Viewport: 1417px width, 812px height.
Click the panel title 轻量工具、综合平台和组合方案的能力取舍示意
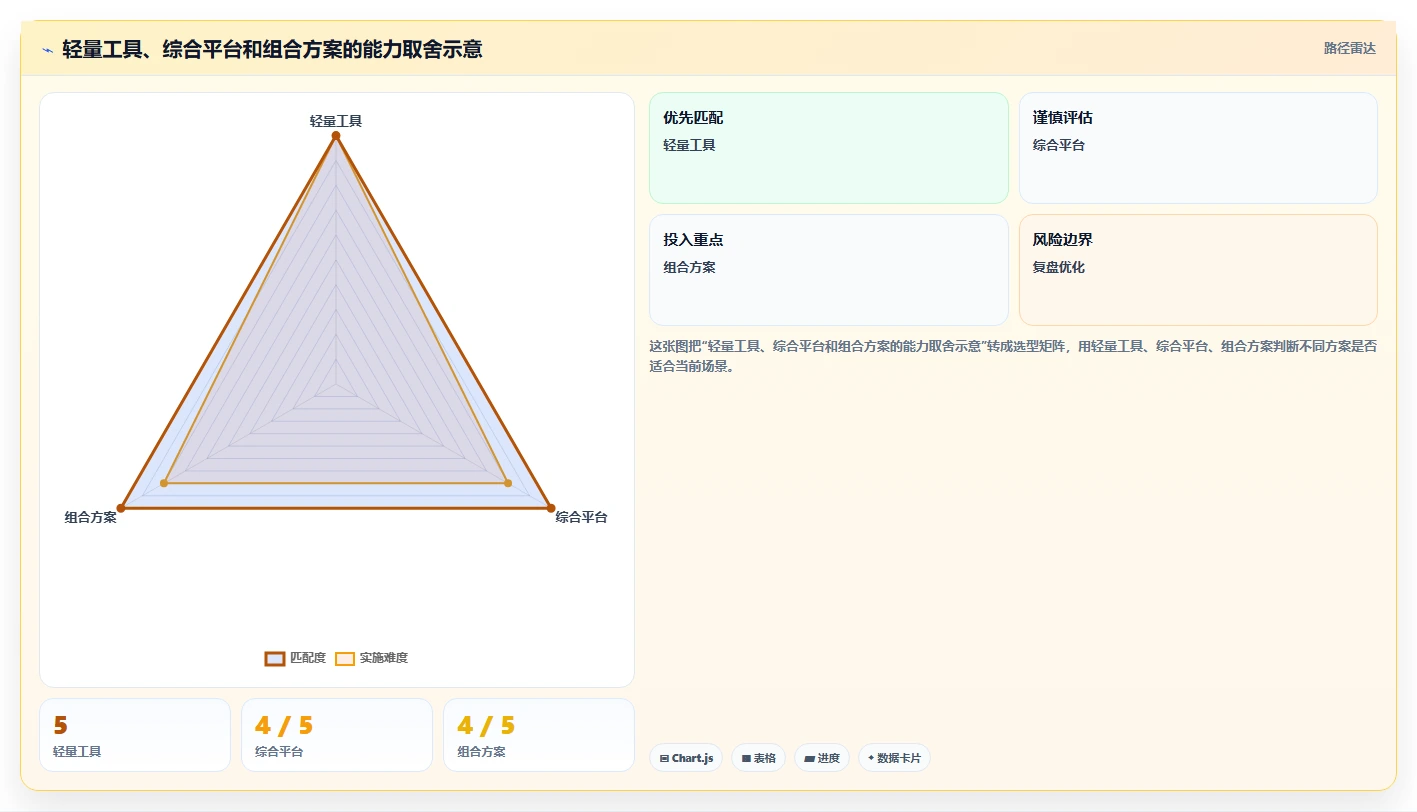click(x=272, y=49)
